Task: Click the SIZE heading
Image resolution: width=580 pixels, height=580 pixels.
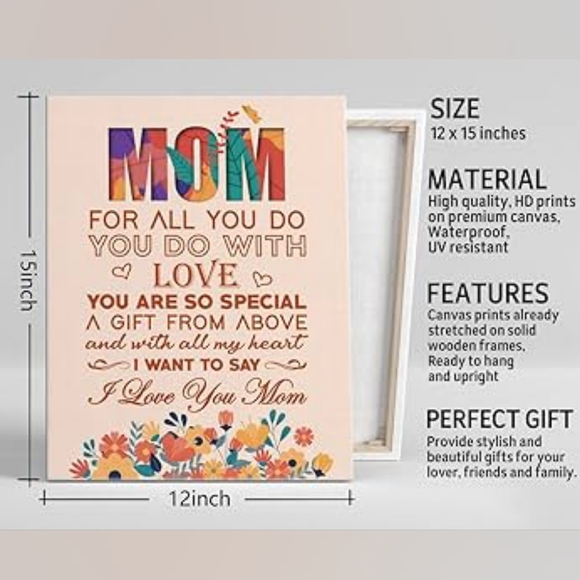Action: tap(455, 108)
